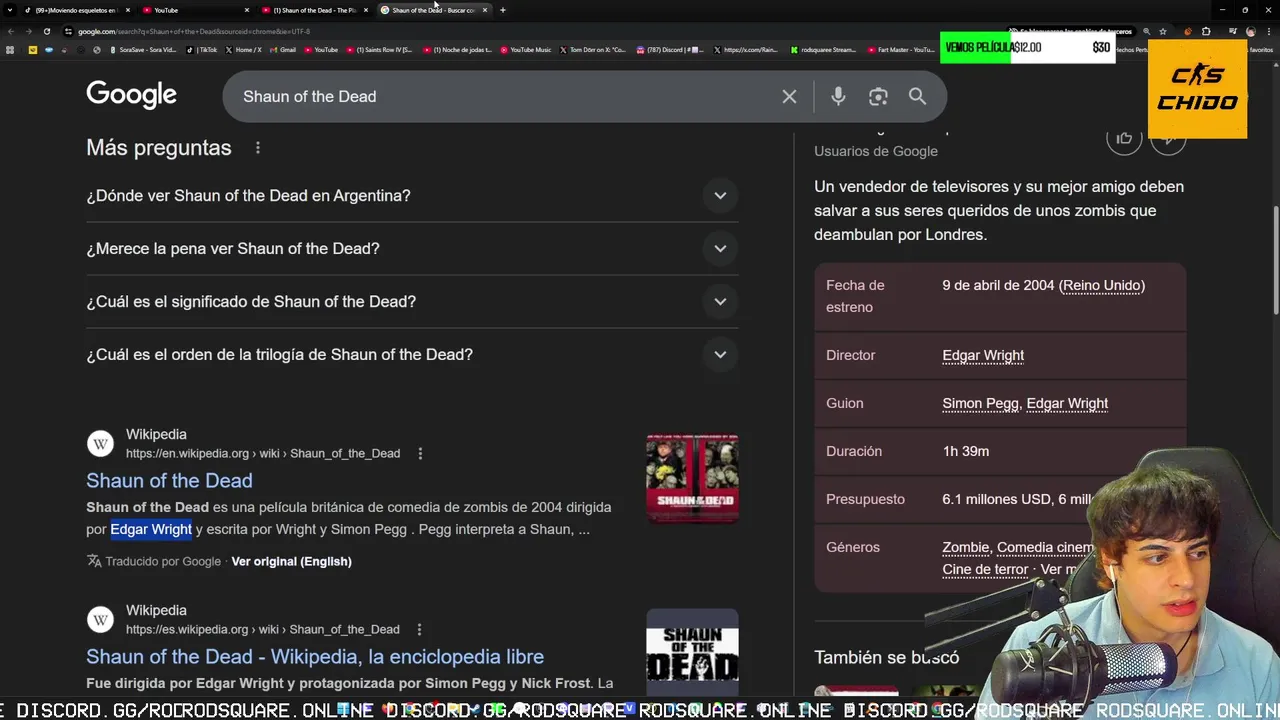The image size is (1280, 720).
Task: Open Shaun of the Dead - Wikipedia, la enciclopedia libre
Action: click(315, 657)
